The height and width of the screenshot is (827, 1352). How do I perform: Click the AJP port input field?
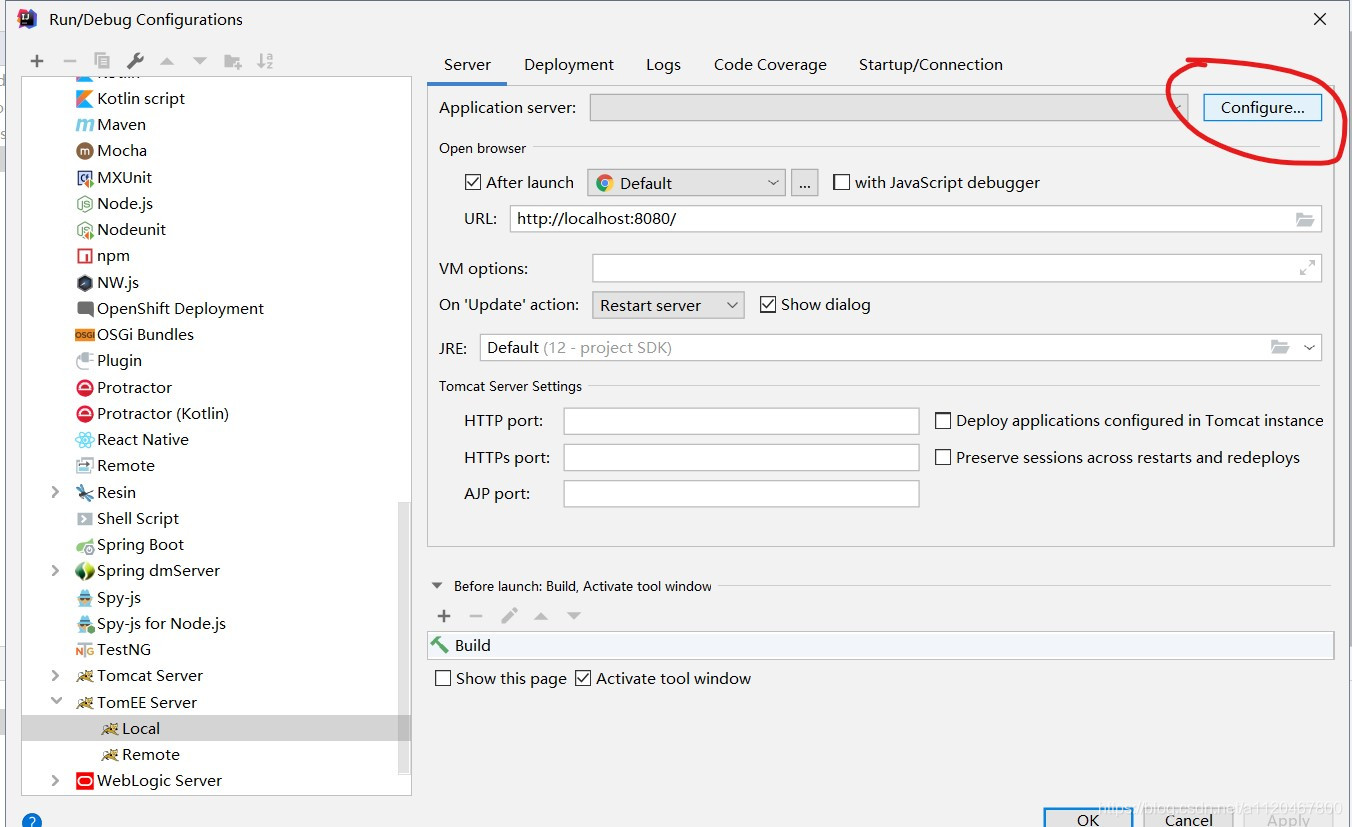coord(741,494)
